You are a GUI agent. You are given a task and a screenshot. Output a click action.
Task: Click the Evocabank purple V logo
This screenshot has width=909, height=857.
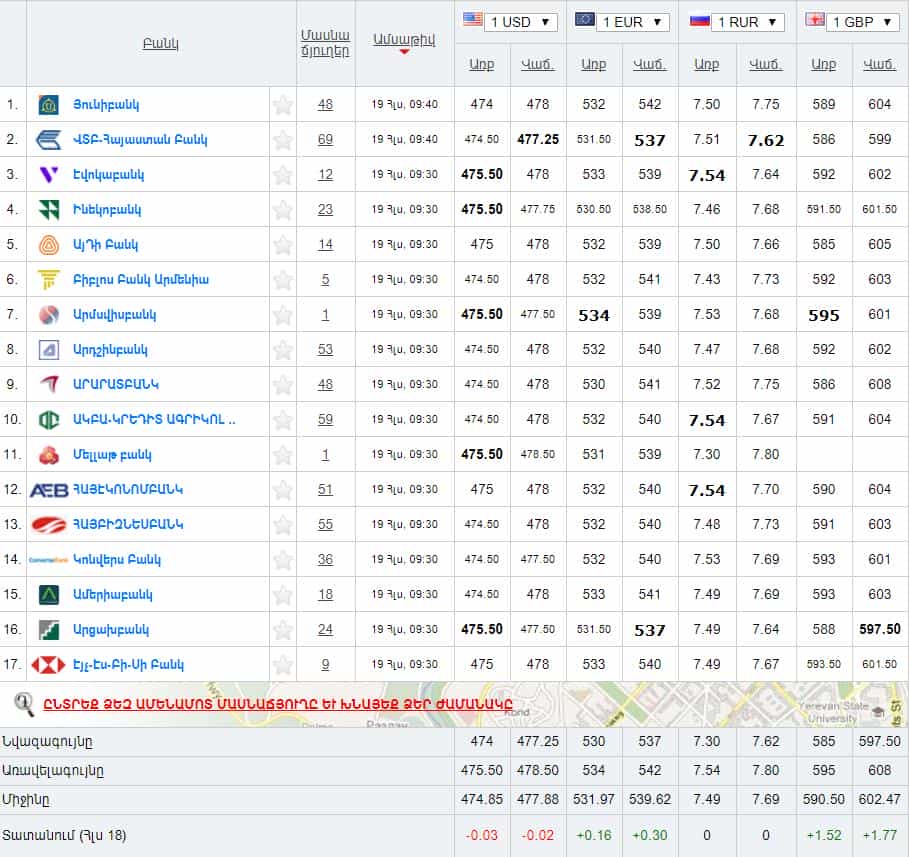click(48, 175)
